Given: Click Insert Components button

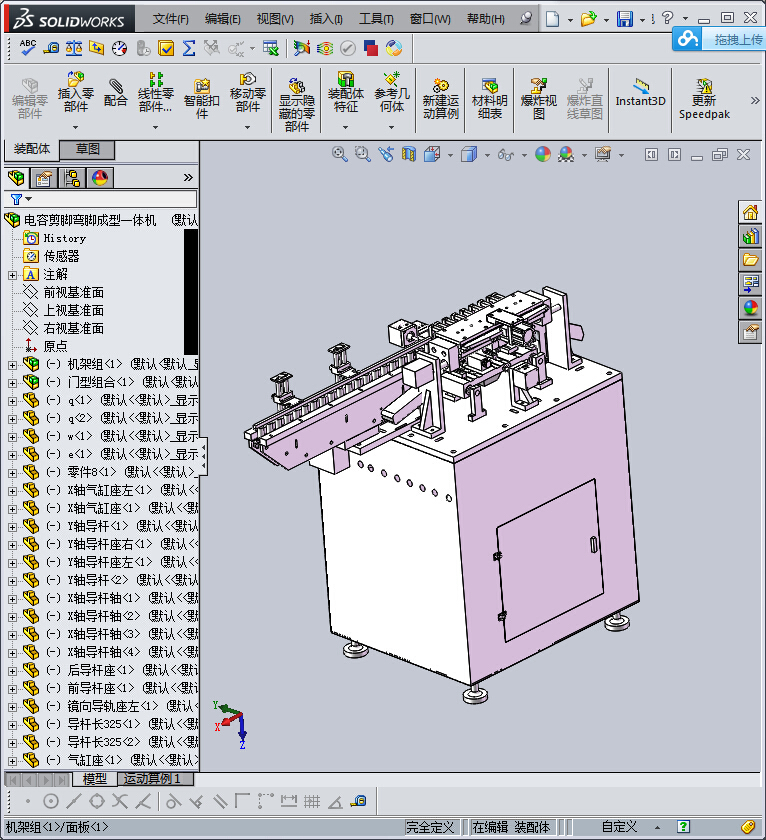Looking at the screenshot, I should [x=76, y=92].
